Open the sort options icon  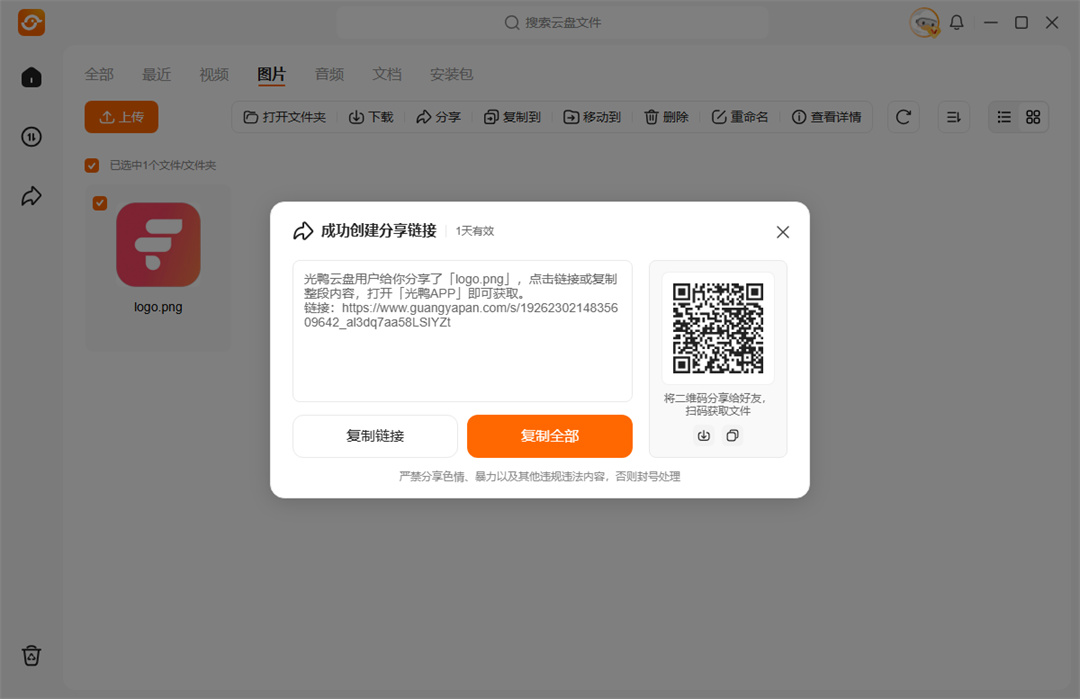coord(954,117)
